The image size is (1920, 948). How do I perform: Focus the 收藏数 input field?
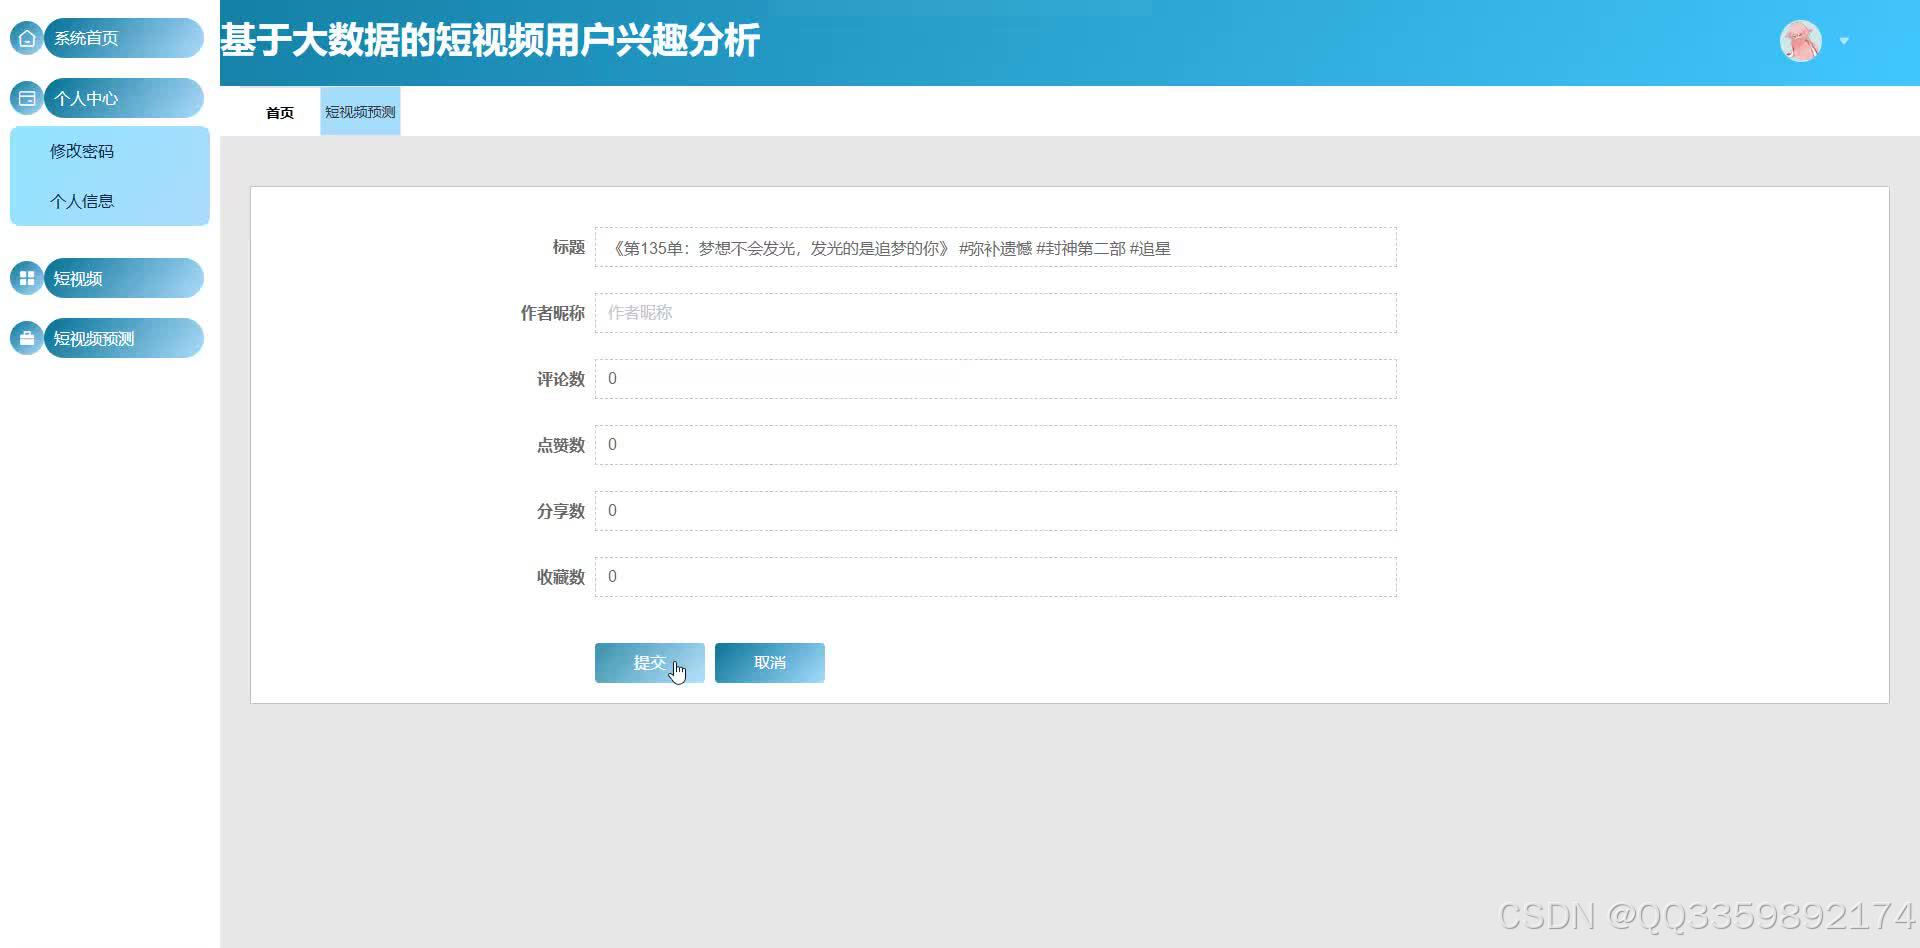click(x=995, y=577)
